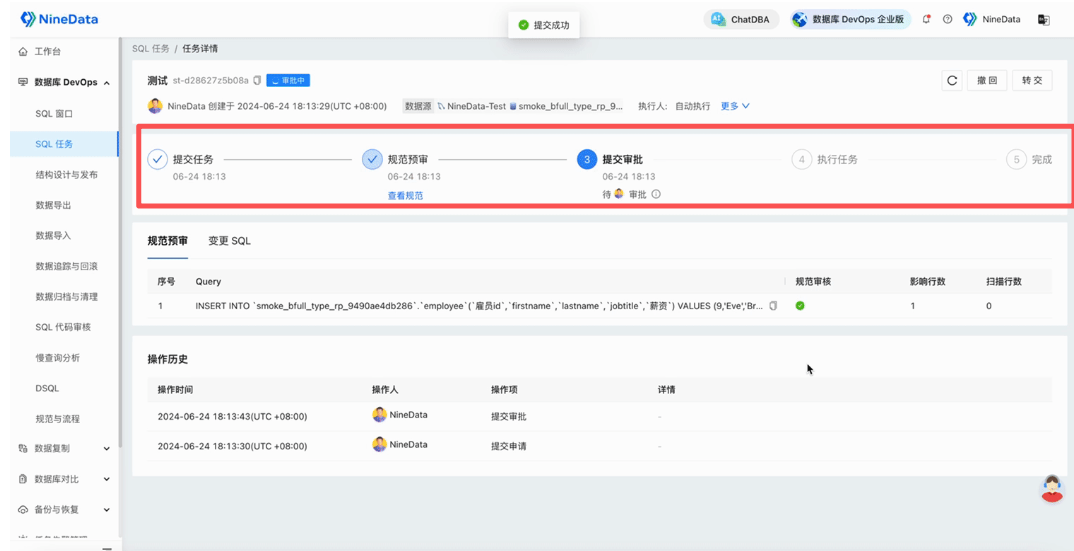
Task: Open the customer support avatar icon
Action: (x=1052, y=488)
